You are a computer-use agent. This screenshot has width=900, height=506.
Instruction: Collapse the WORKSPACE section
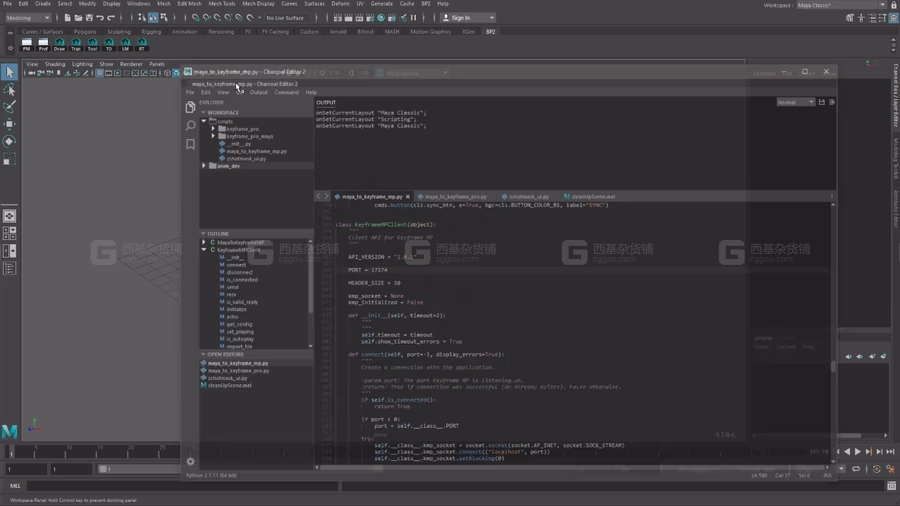pos(203,112)
